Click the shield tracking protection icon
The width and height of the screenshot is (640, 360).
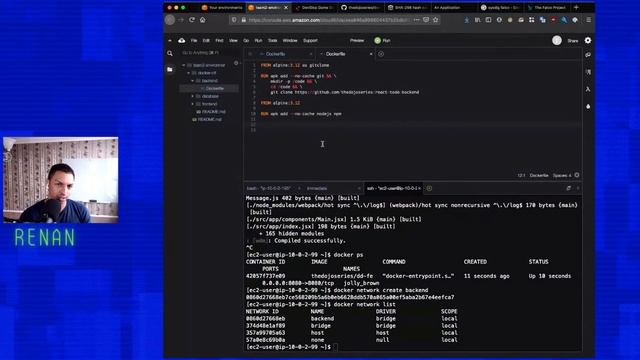pyautogui.click(x=234, y=20)
